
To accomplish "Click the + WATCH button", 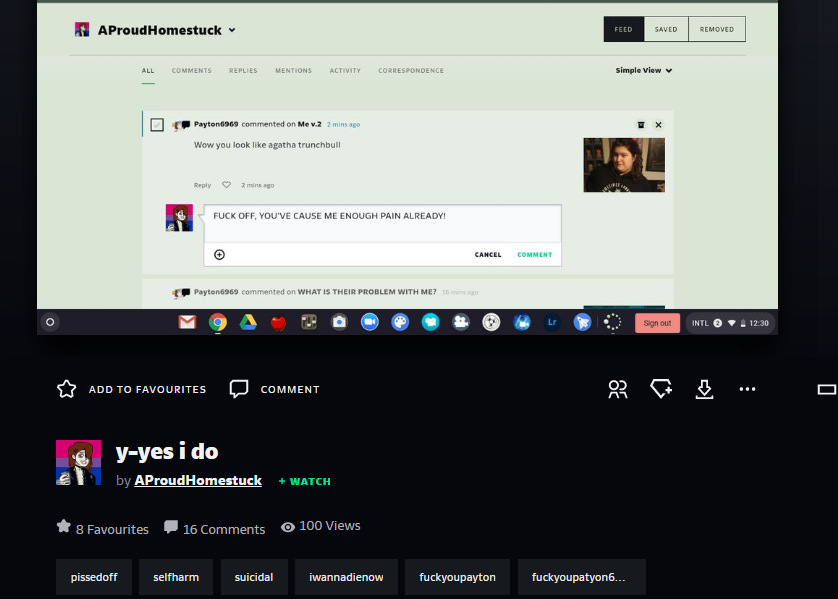I will pyautogui.click(x=305, y=481).
